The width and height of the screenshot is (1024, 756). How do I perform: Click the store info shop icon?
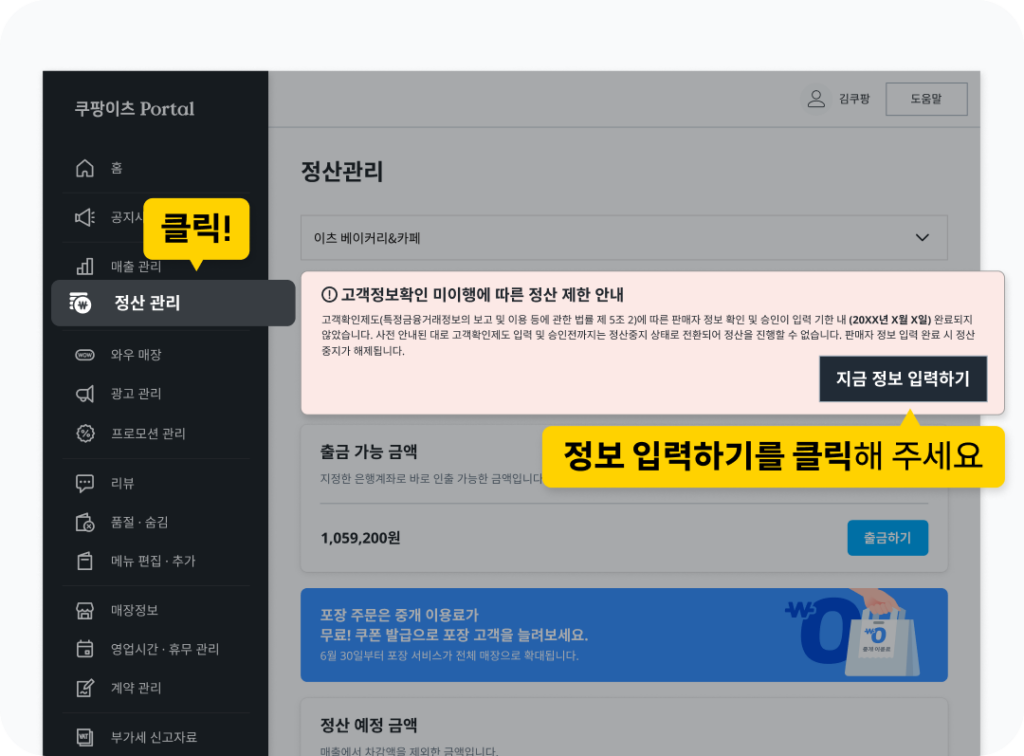(85, 610)
